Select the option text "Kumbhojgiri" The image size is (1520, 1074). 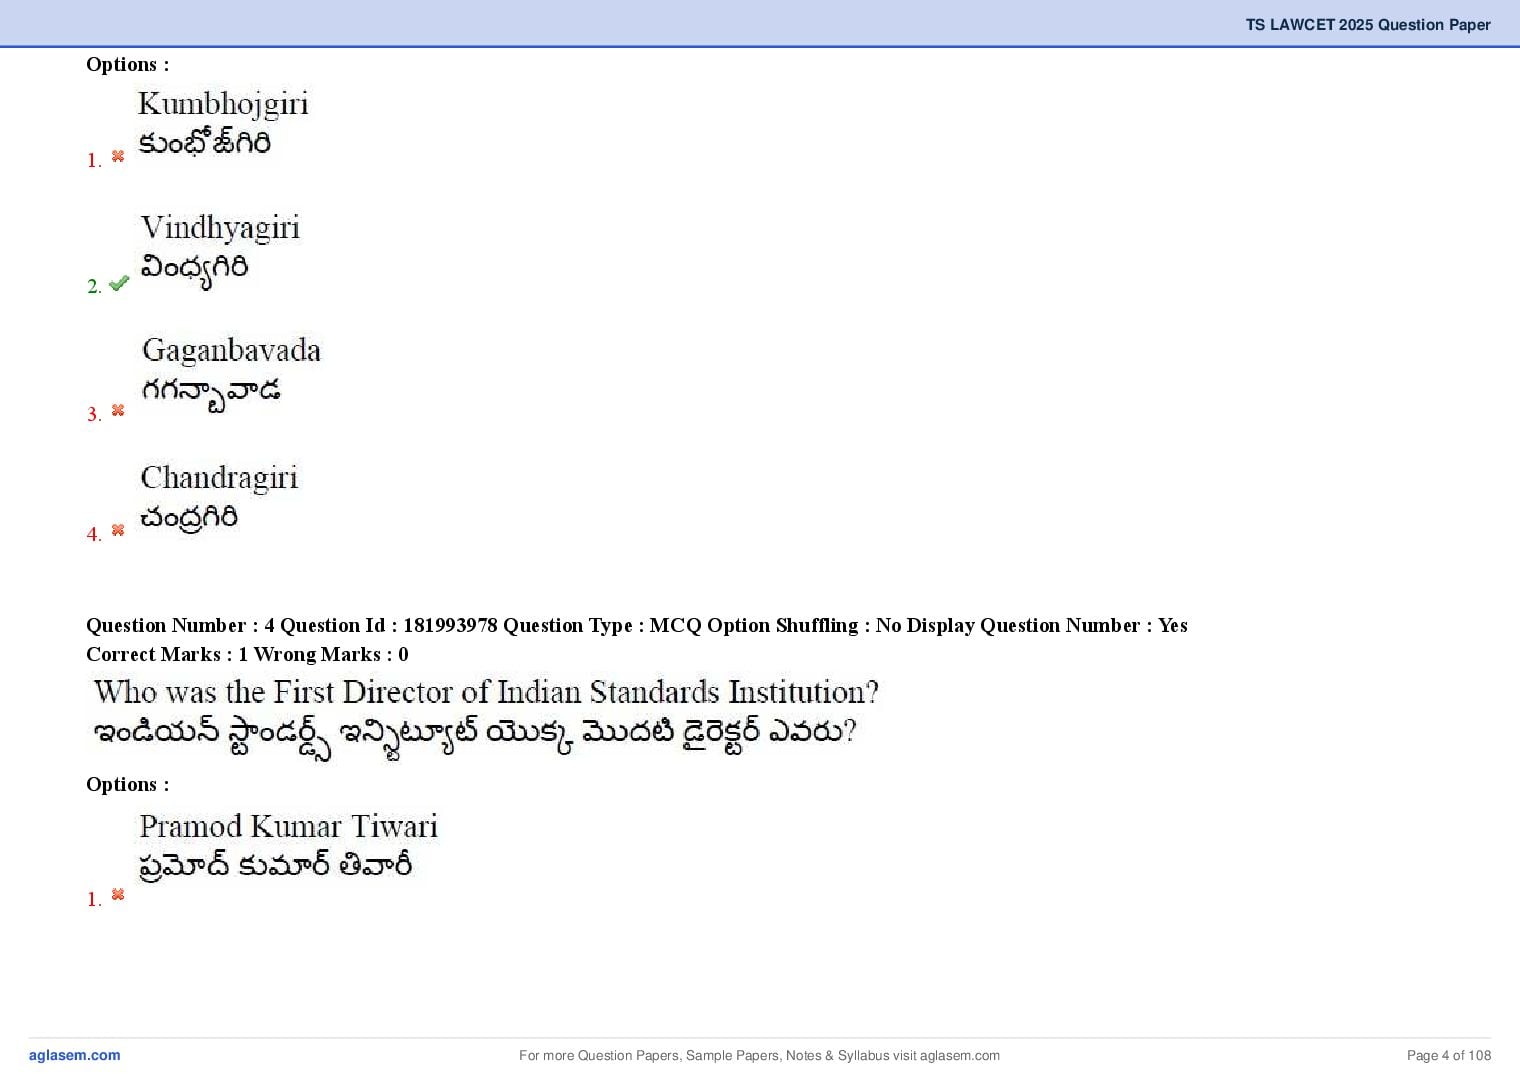pos(223,104)
